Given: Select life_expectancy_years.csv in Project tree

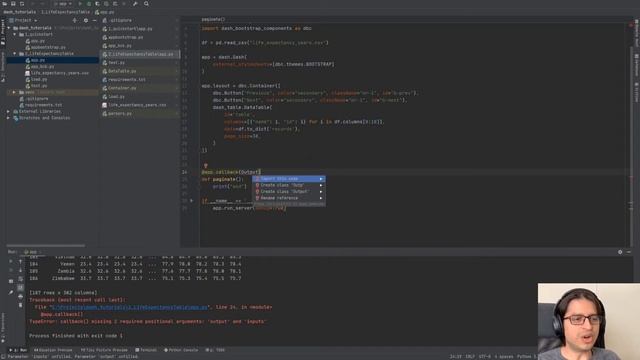Looking at the screenshot, I should pyautogui.click(x=57, y=73).
